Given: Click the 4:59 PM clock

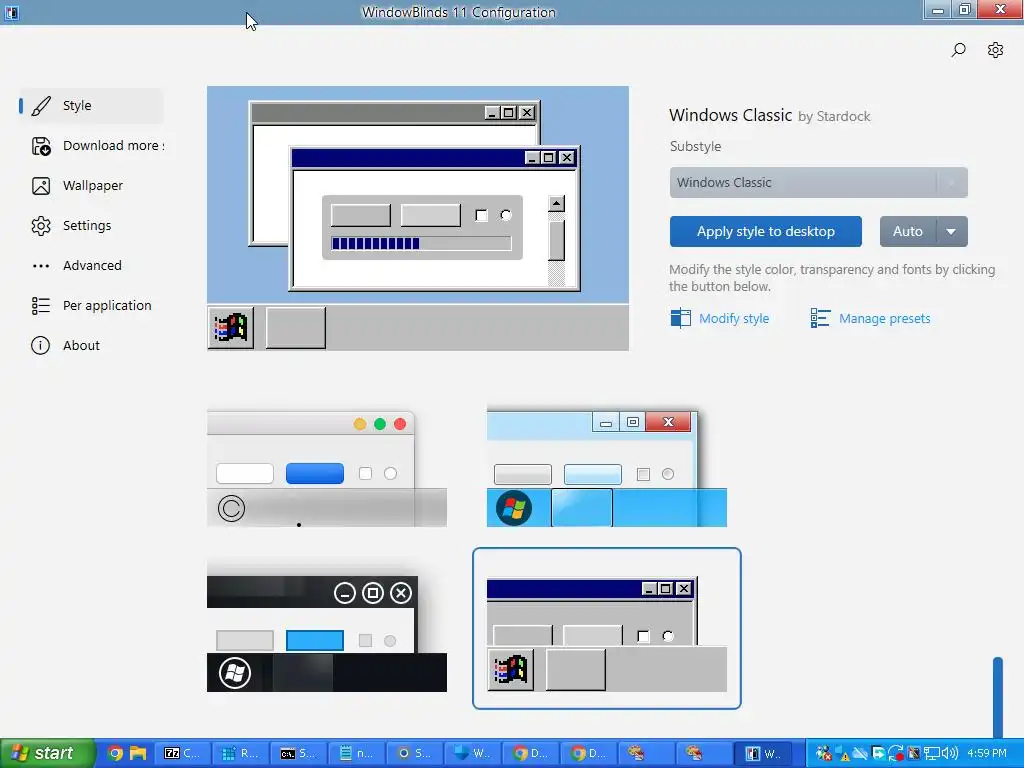Looking at the screenshot, I should pyautogui.click(x=987, y=753).
